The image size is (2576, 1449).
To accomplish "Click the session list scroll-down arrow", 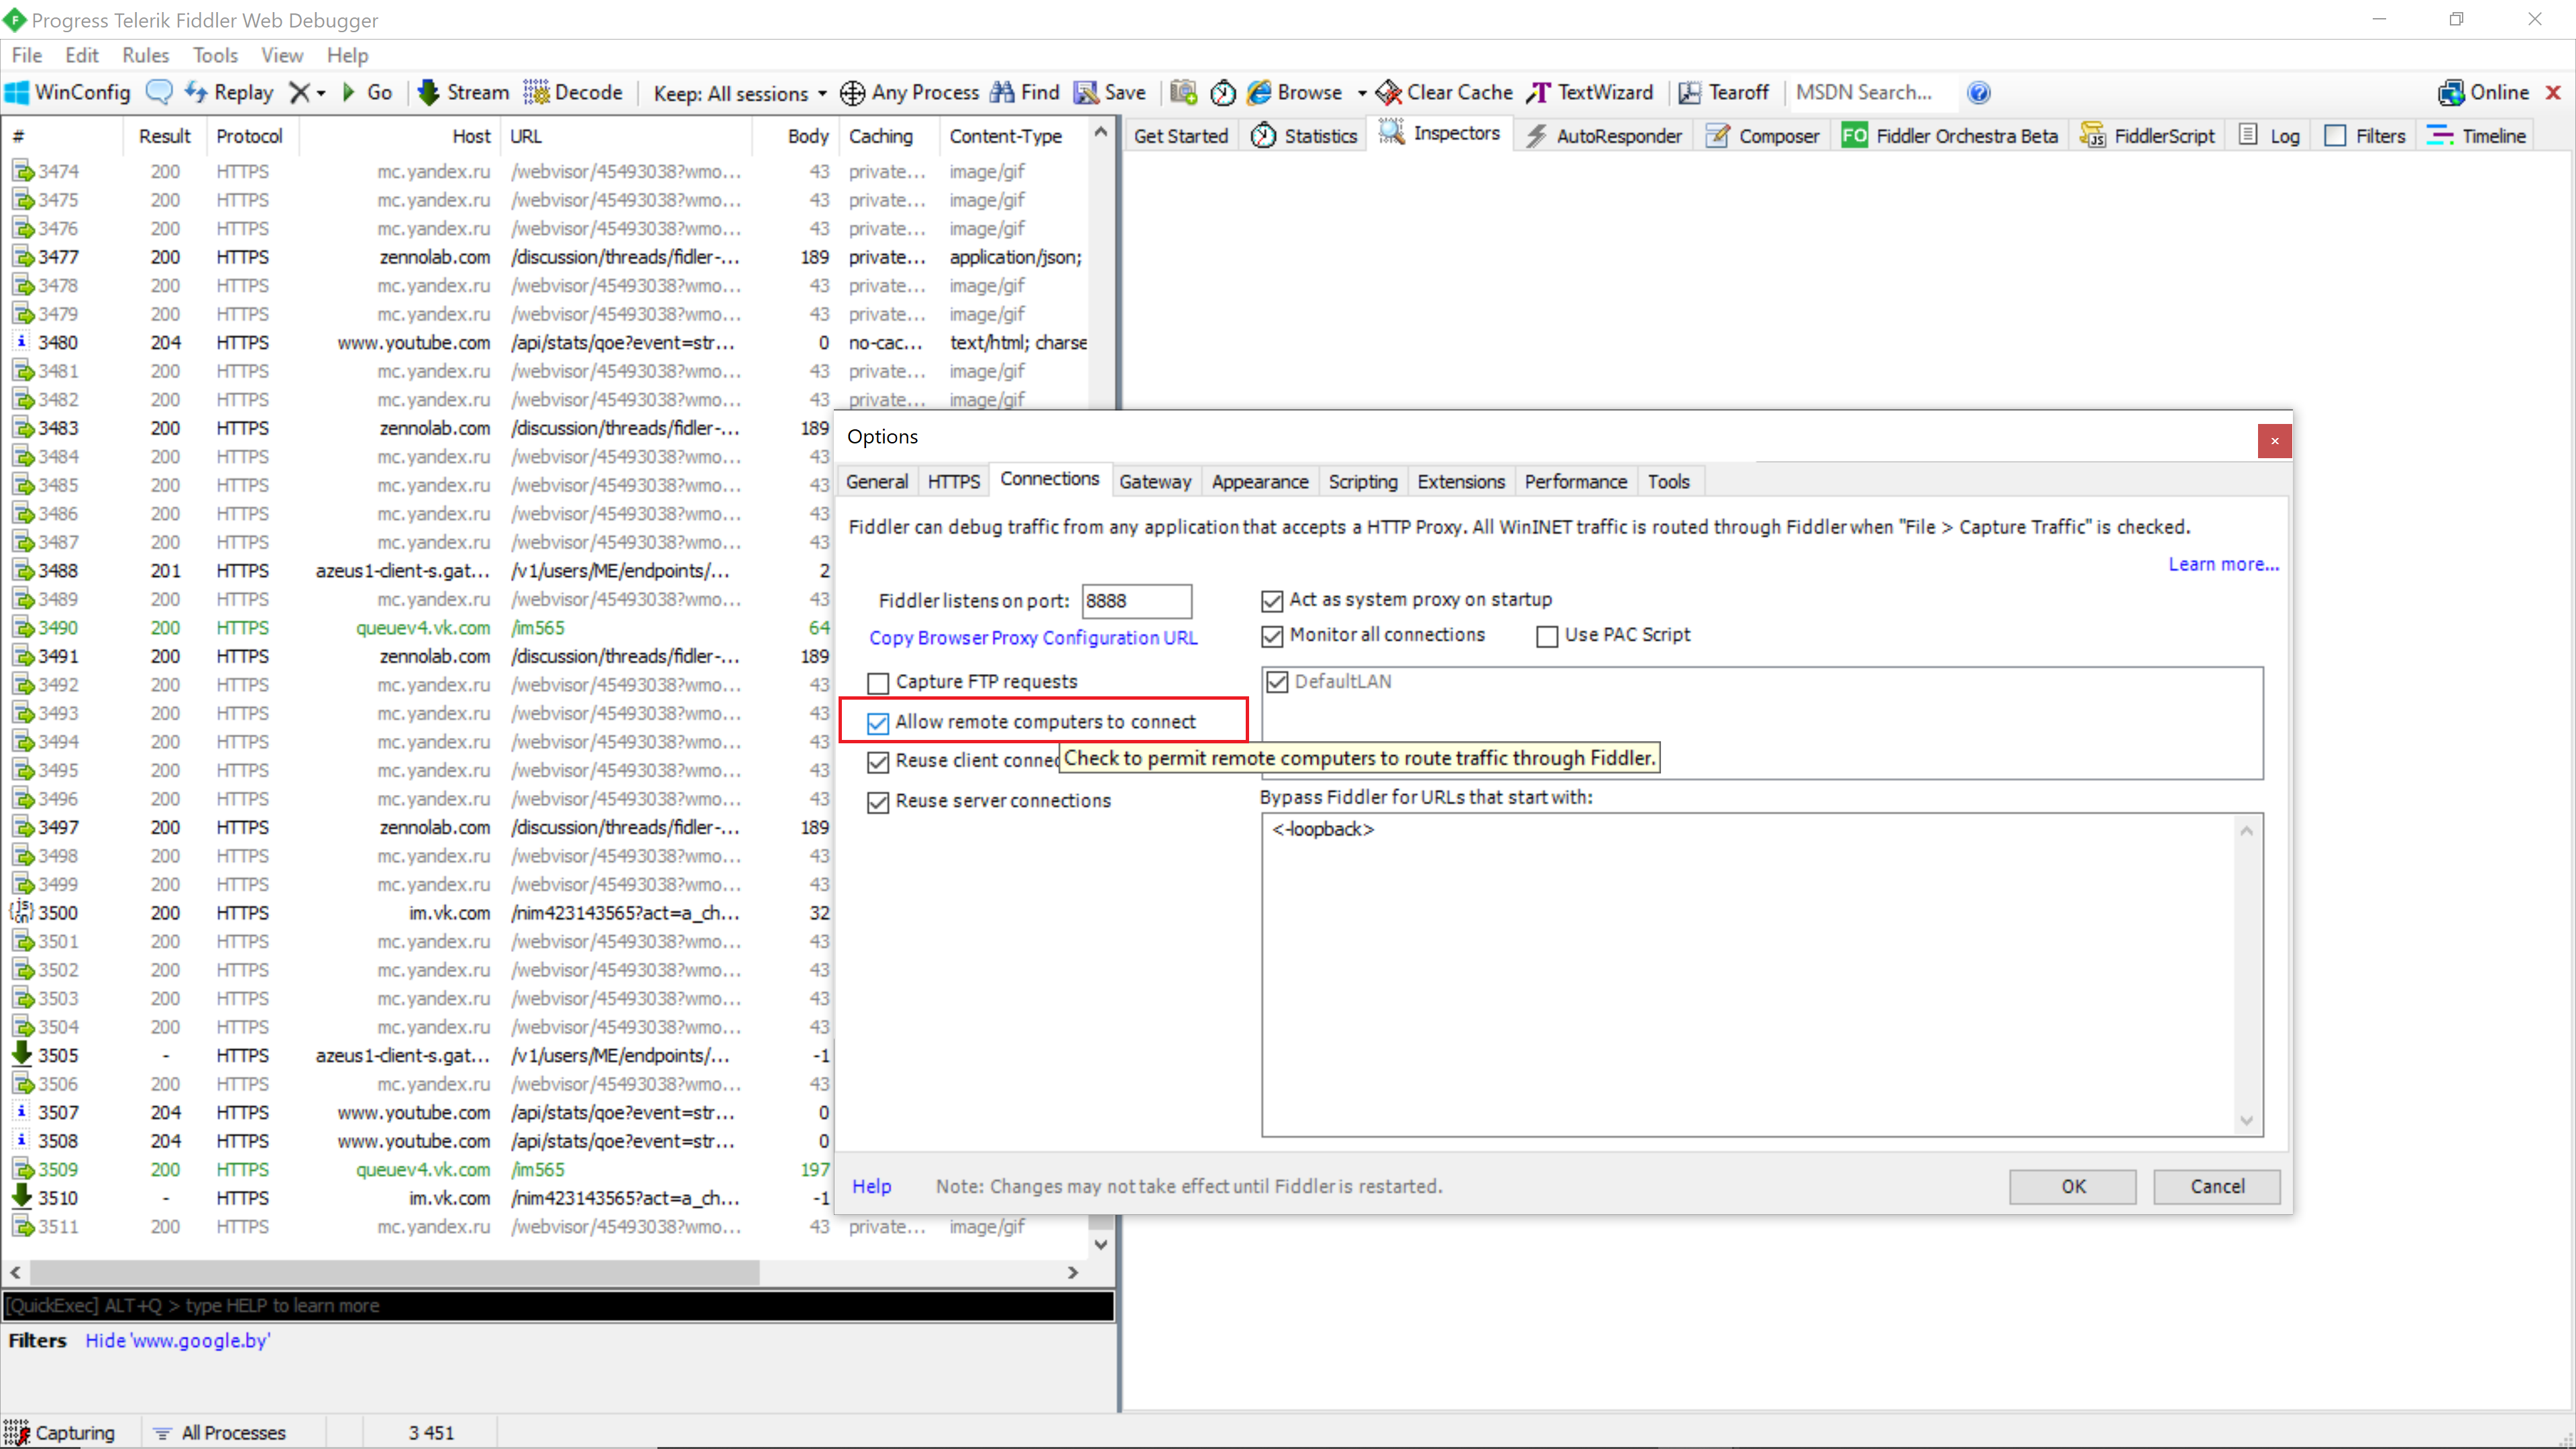I will pos(1101,1244).
